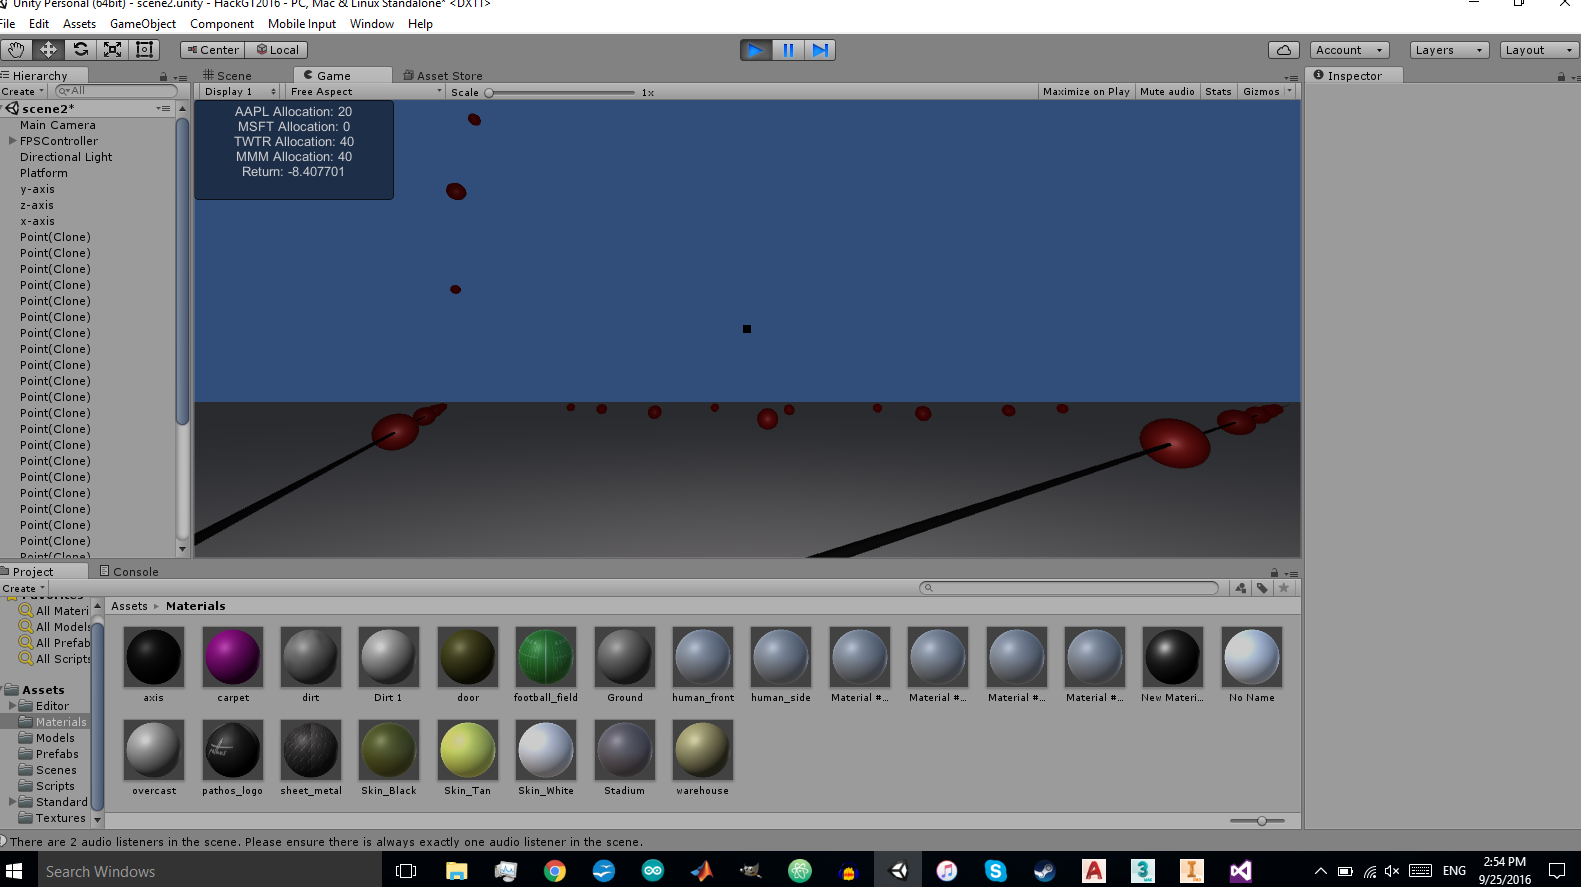Select the football_field material
Image resolution: width=1581 pixels, height=887 pixels.
click(x=545, y=665)
